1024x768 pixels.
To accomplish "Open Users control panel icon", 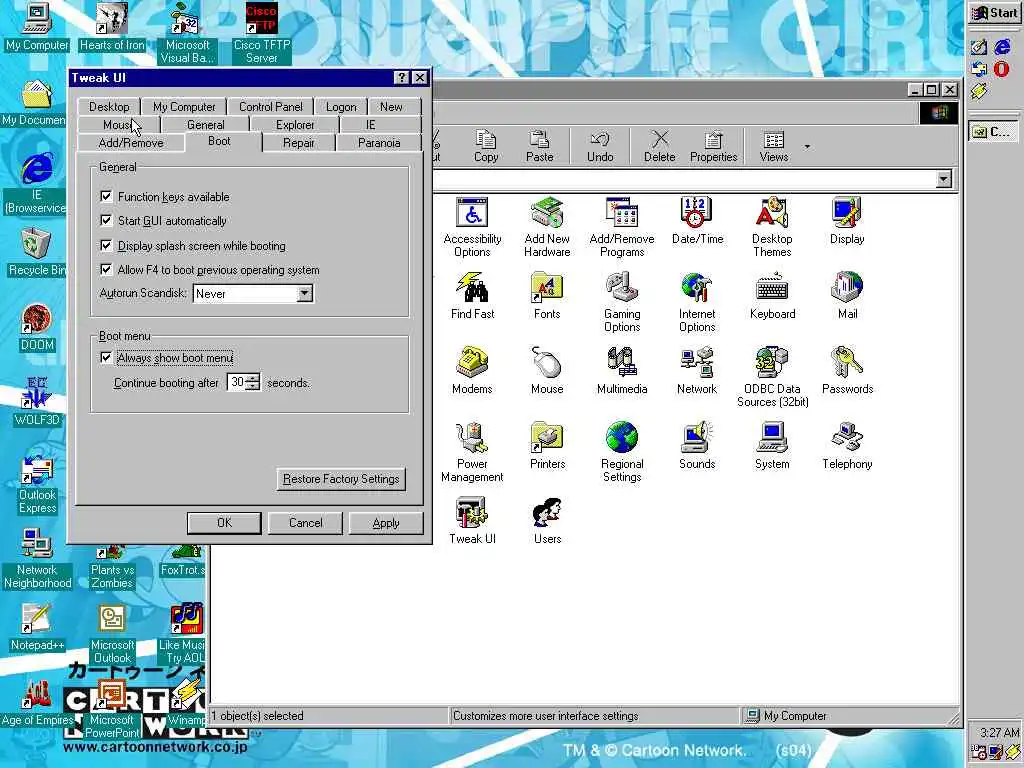I will [547, 521].
